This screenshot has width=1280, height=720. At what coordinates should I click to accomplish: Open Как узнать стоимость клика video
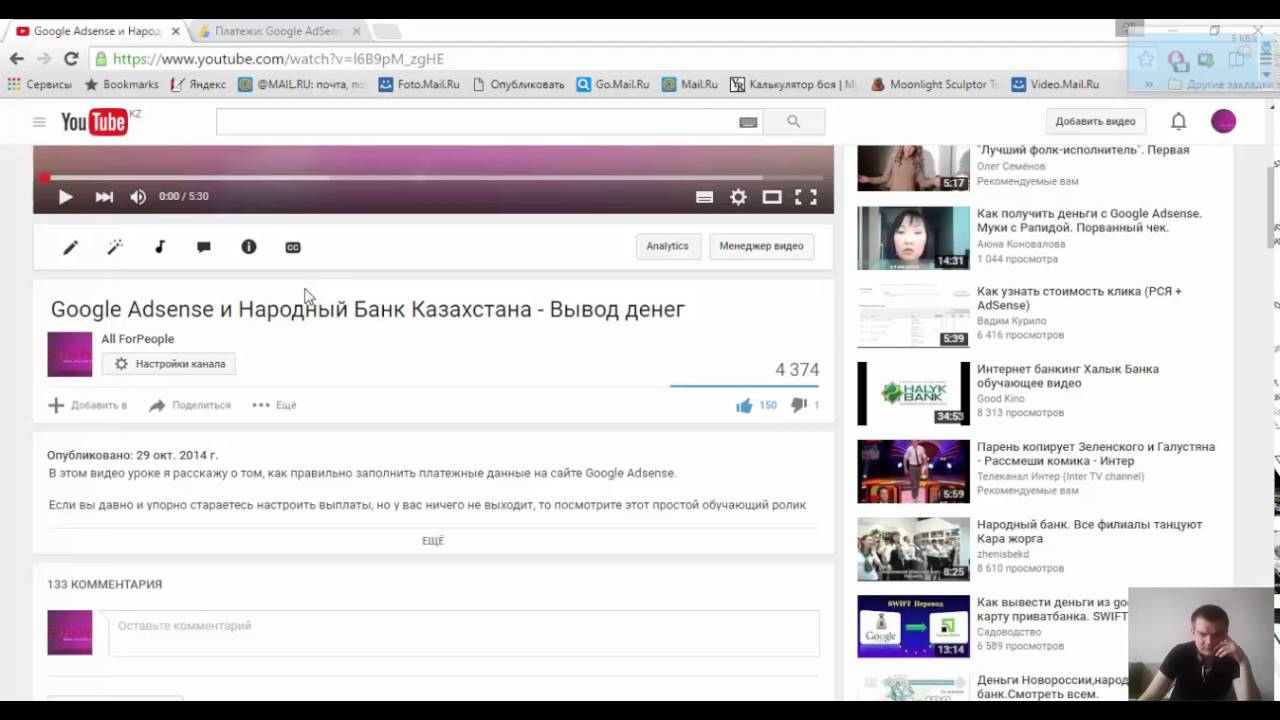[x=1079, y=298]
